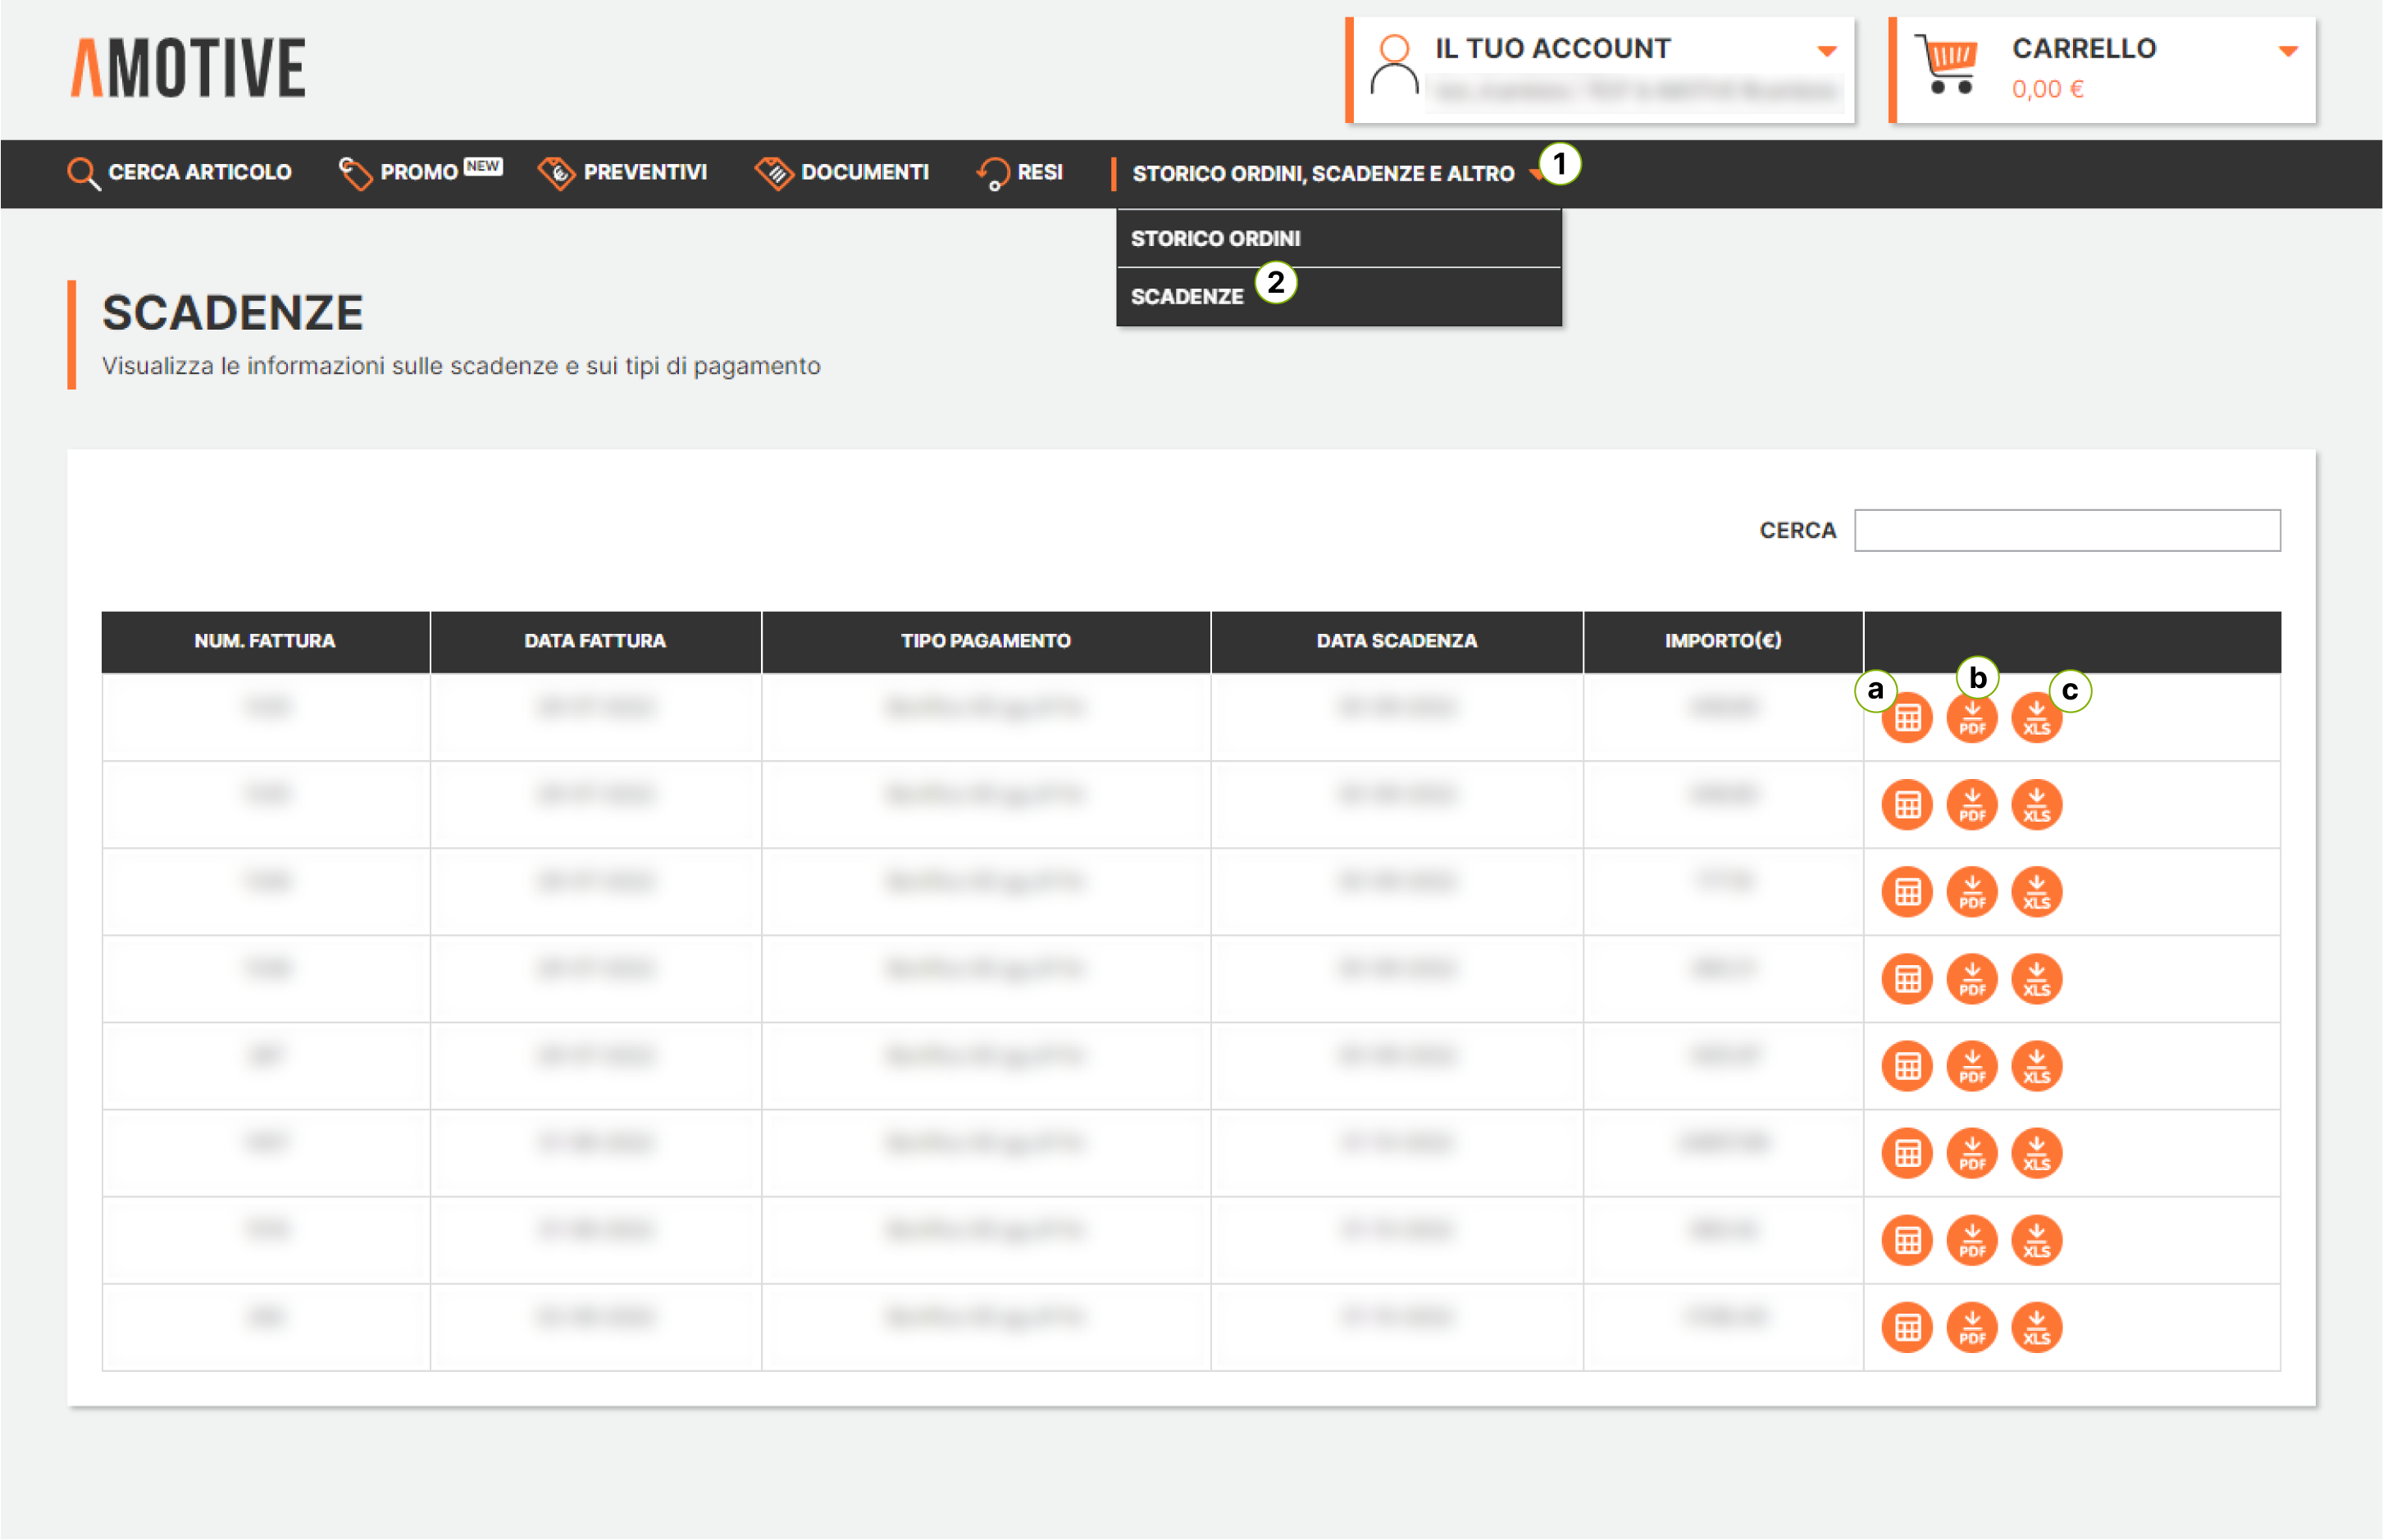This screenshot has height=1540, width=2383.
Task: Download PDF for the first invoice row
Action: (1972, 718)
